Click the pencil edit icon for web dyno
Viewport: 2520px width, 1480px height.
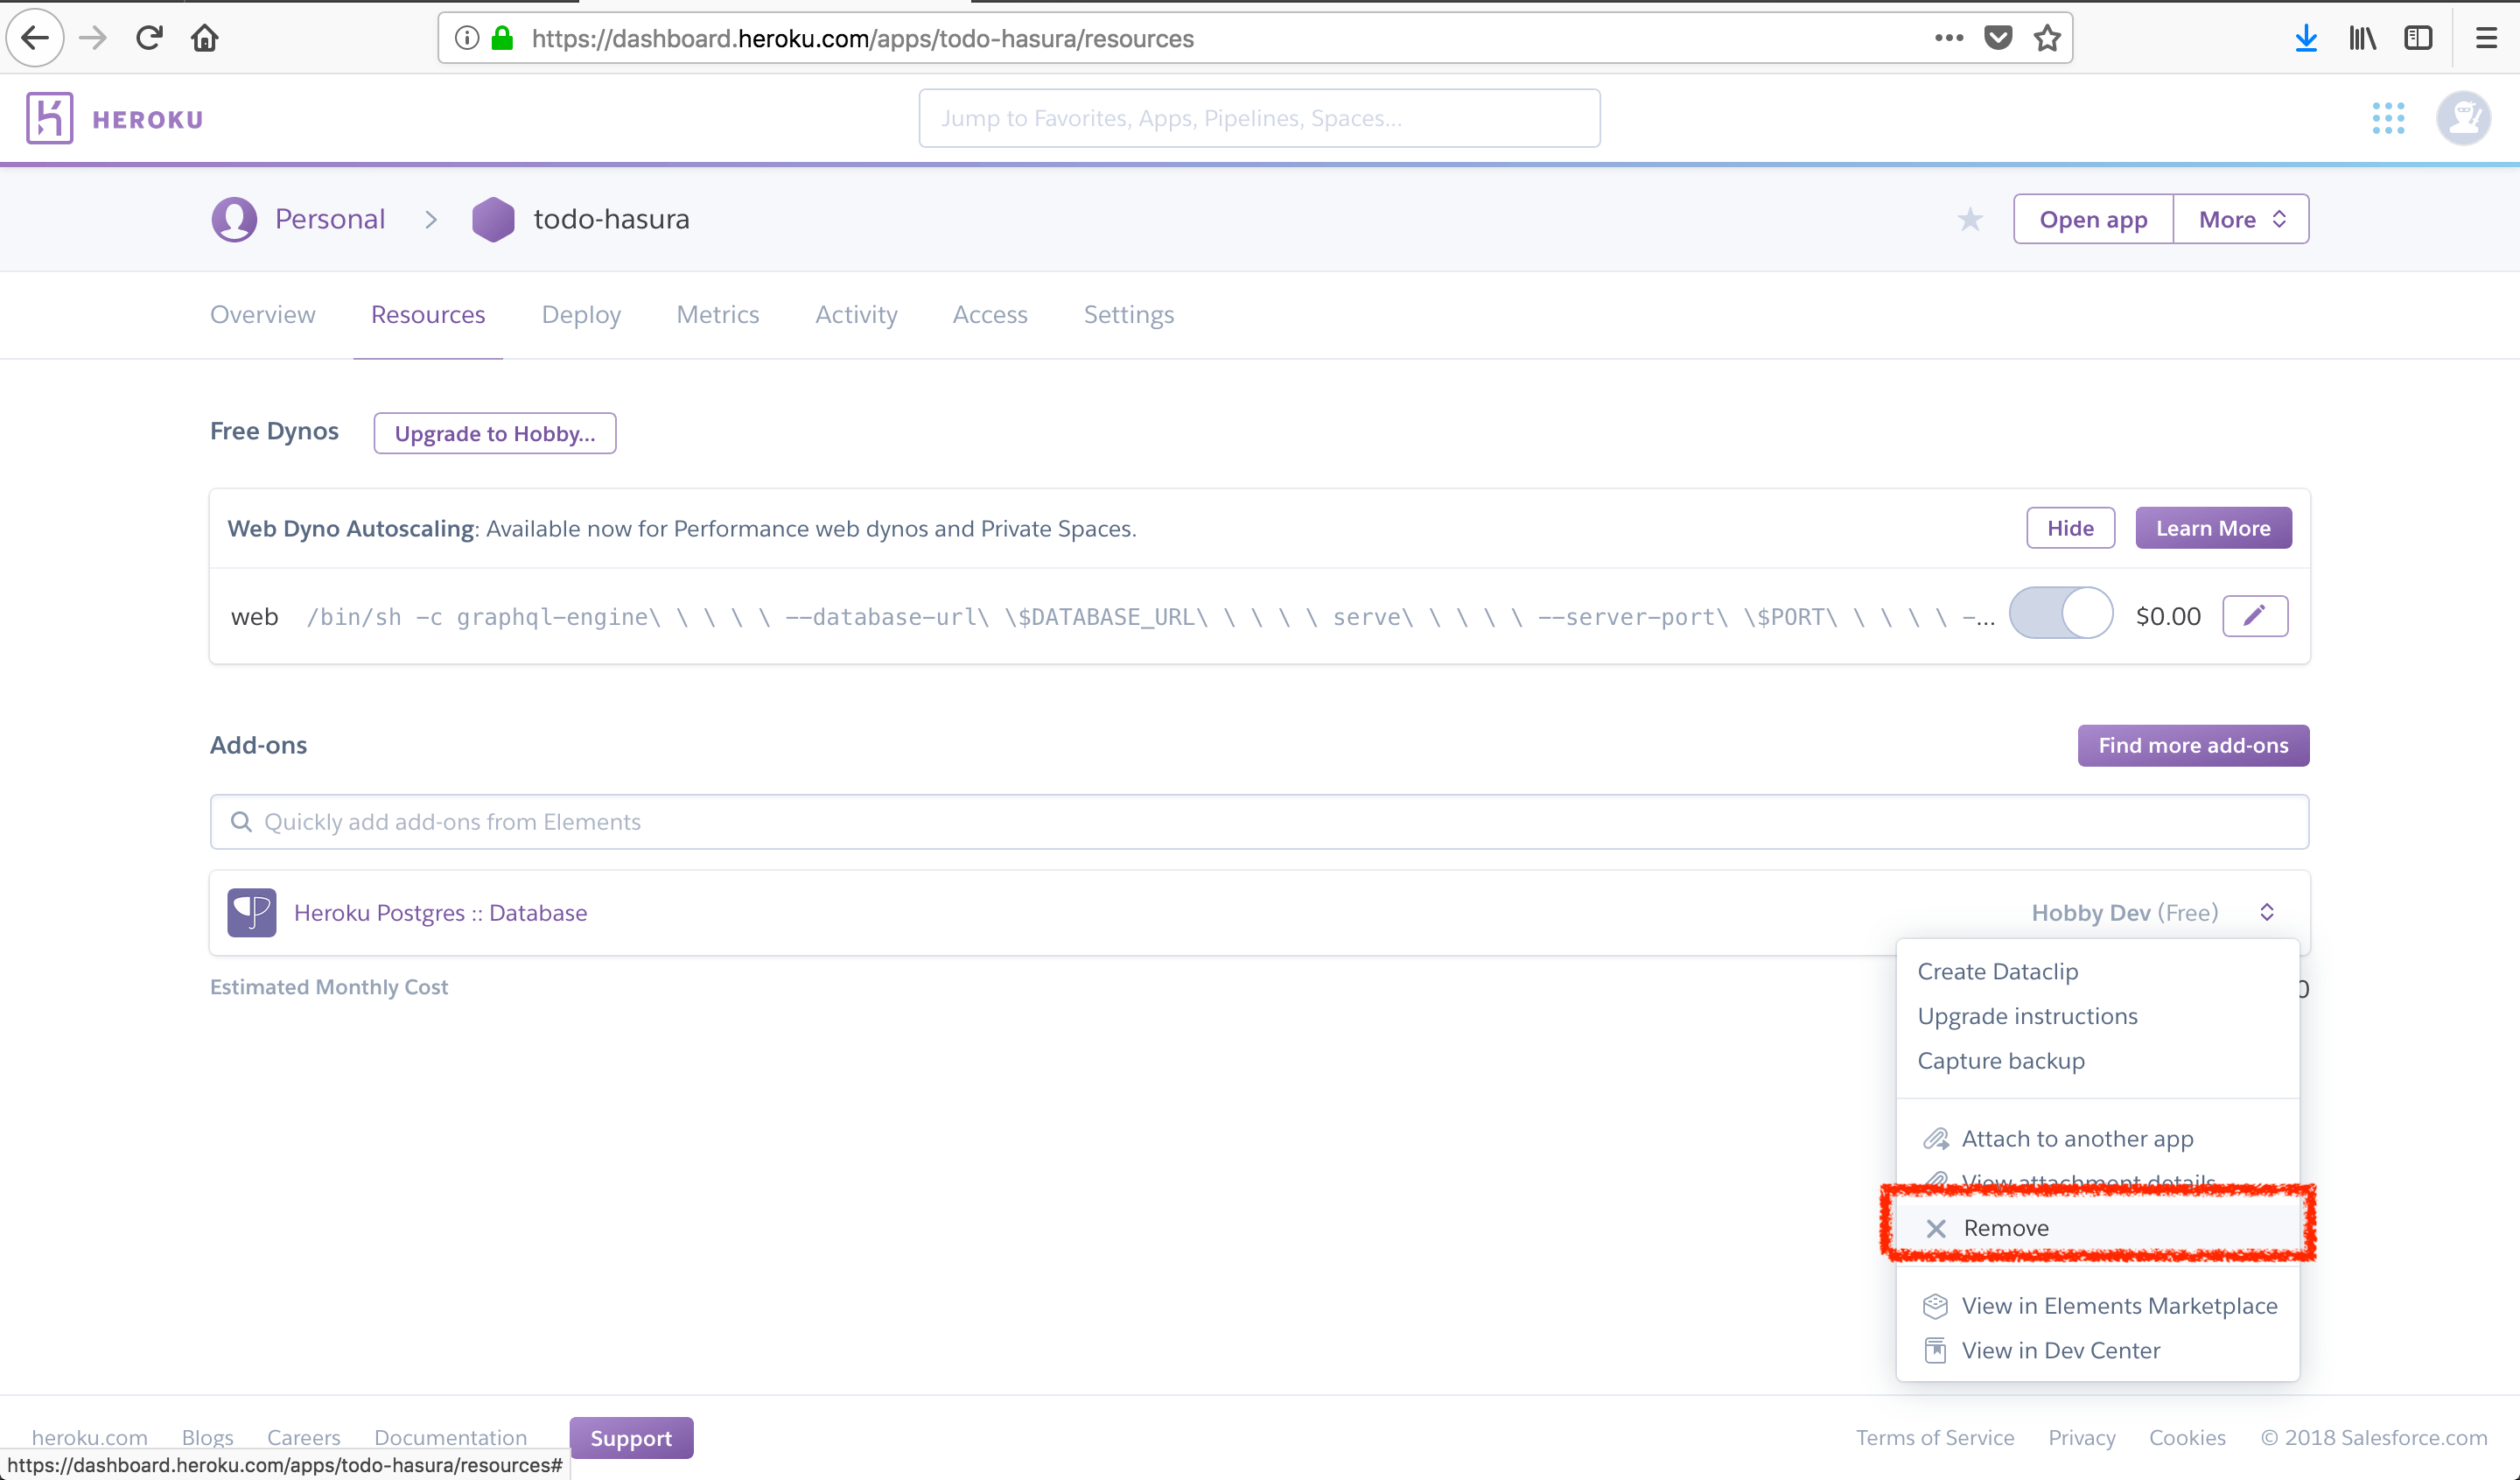coord(2255,616)
